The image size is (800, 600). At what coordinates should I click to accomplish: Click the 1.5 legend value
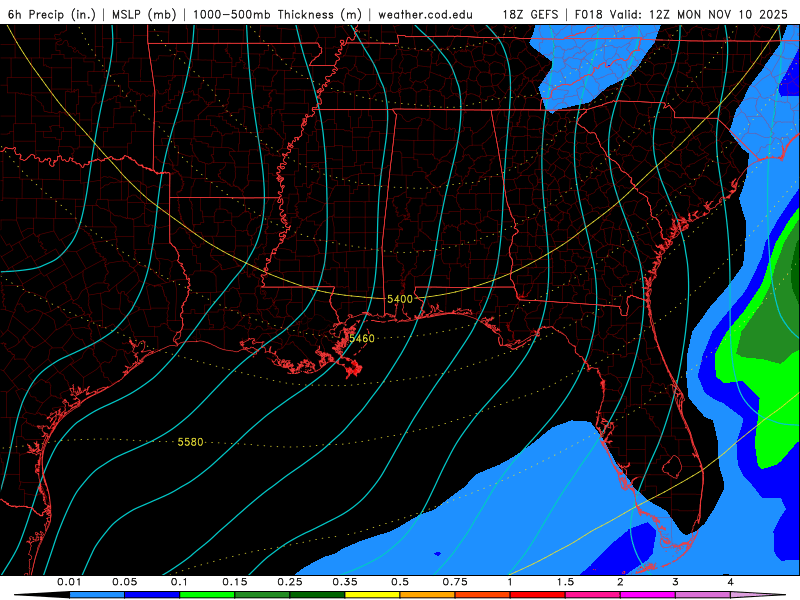(565, 582)
